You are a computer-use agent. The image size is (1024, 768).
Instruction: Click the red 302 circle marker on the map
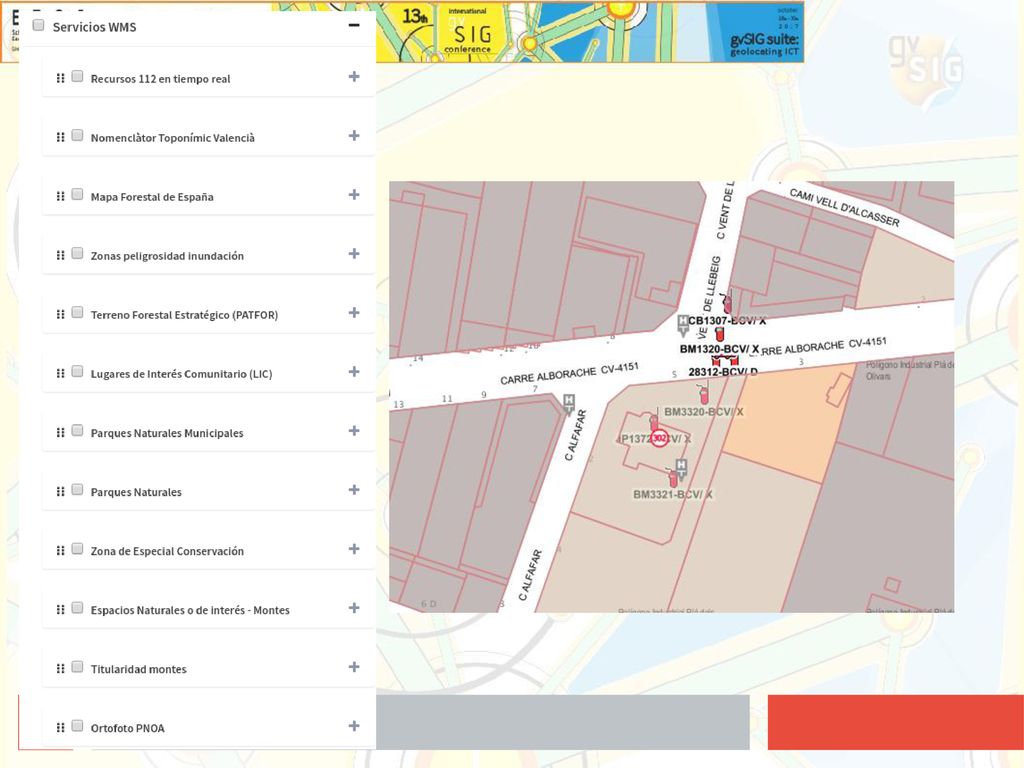[x=660, y=438]
